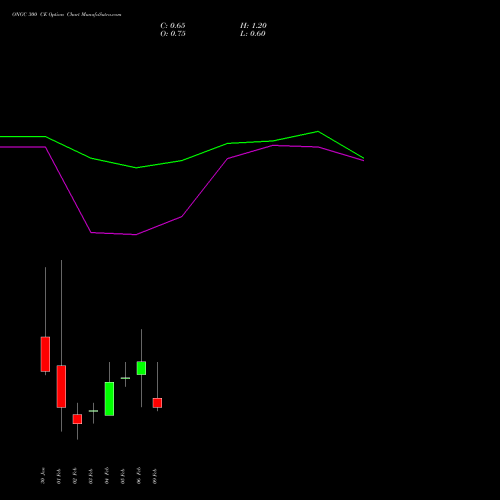The height and width of the screenshot is (500, 500).
Task: Select the small red candle for 02 Feb
Action: click(77, 419)
